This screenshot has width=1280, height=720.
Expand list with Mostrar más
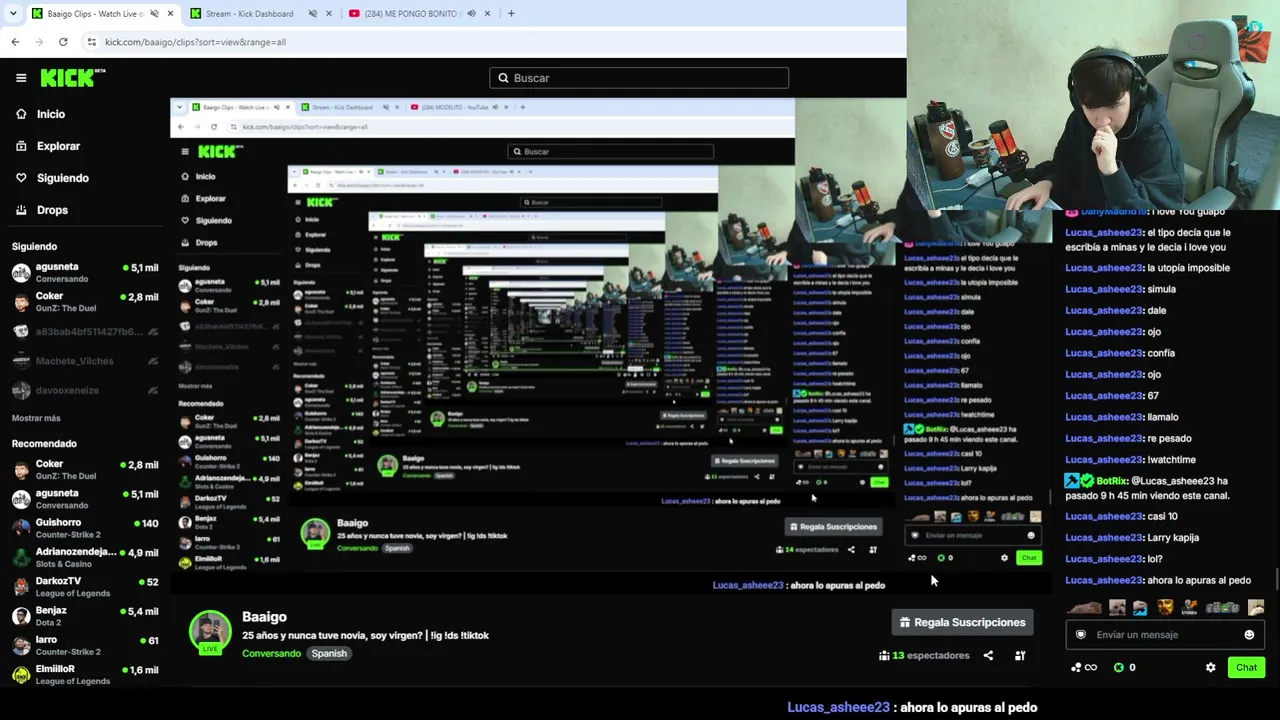(36, 418)
